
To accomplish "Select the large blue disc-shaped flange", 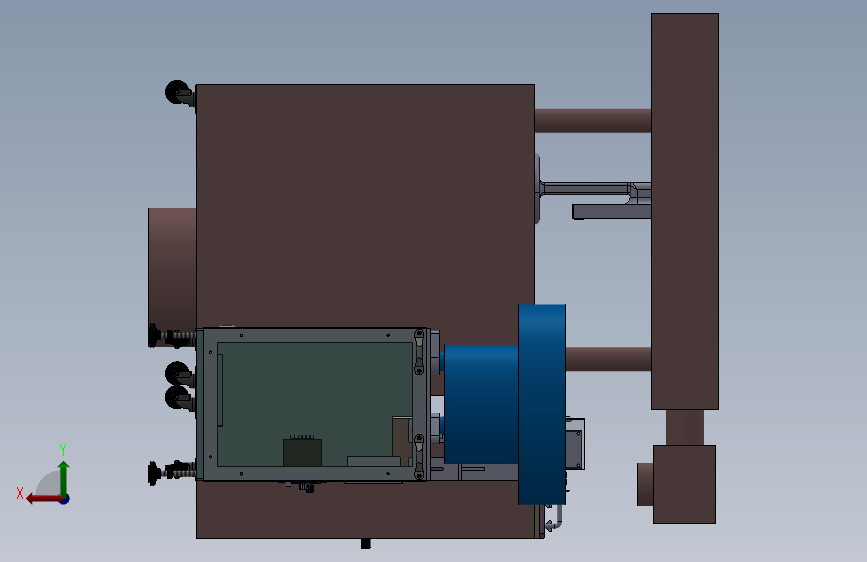I will click(542, 404).
